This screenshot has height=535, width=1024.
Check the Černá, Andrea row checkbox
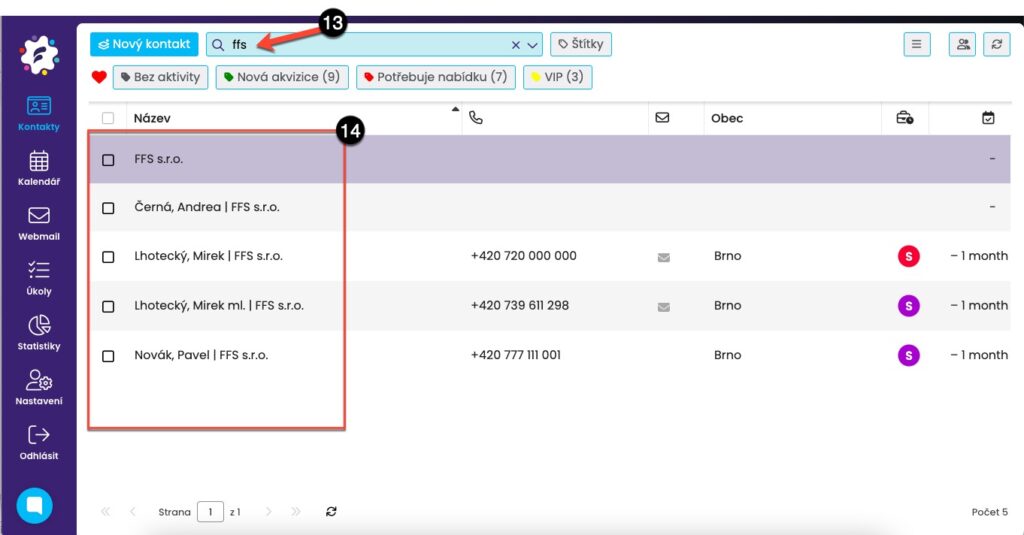pos(108,208)
